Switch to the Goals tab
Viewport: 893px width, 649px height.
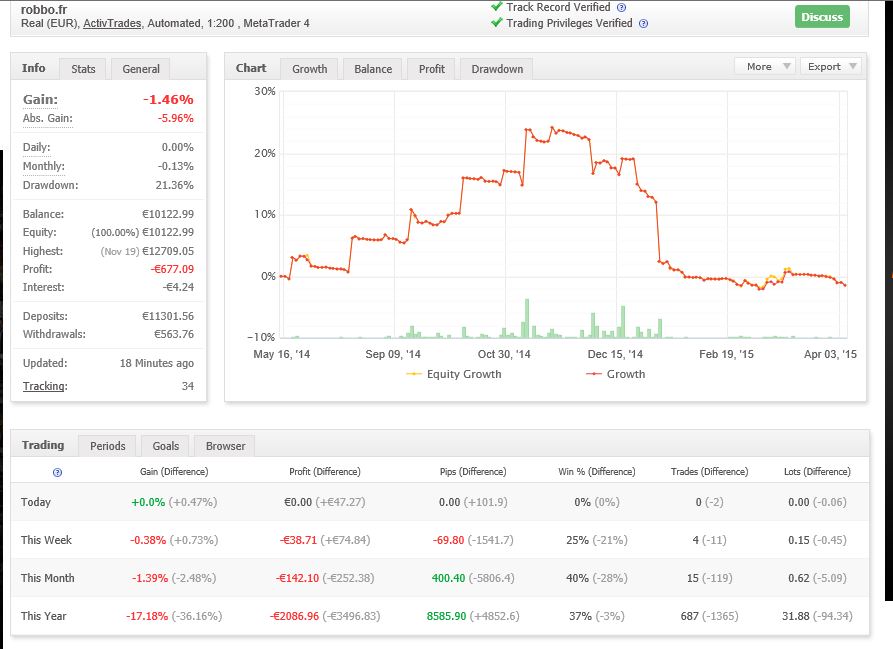pyautogui.click(x=166, y=446)
